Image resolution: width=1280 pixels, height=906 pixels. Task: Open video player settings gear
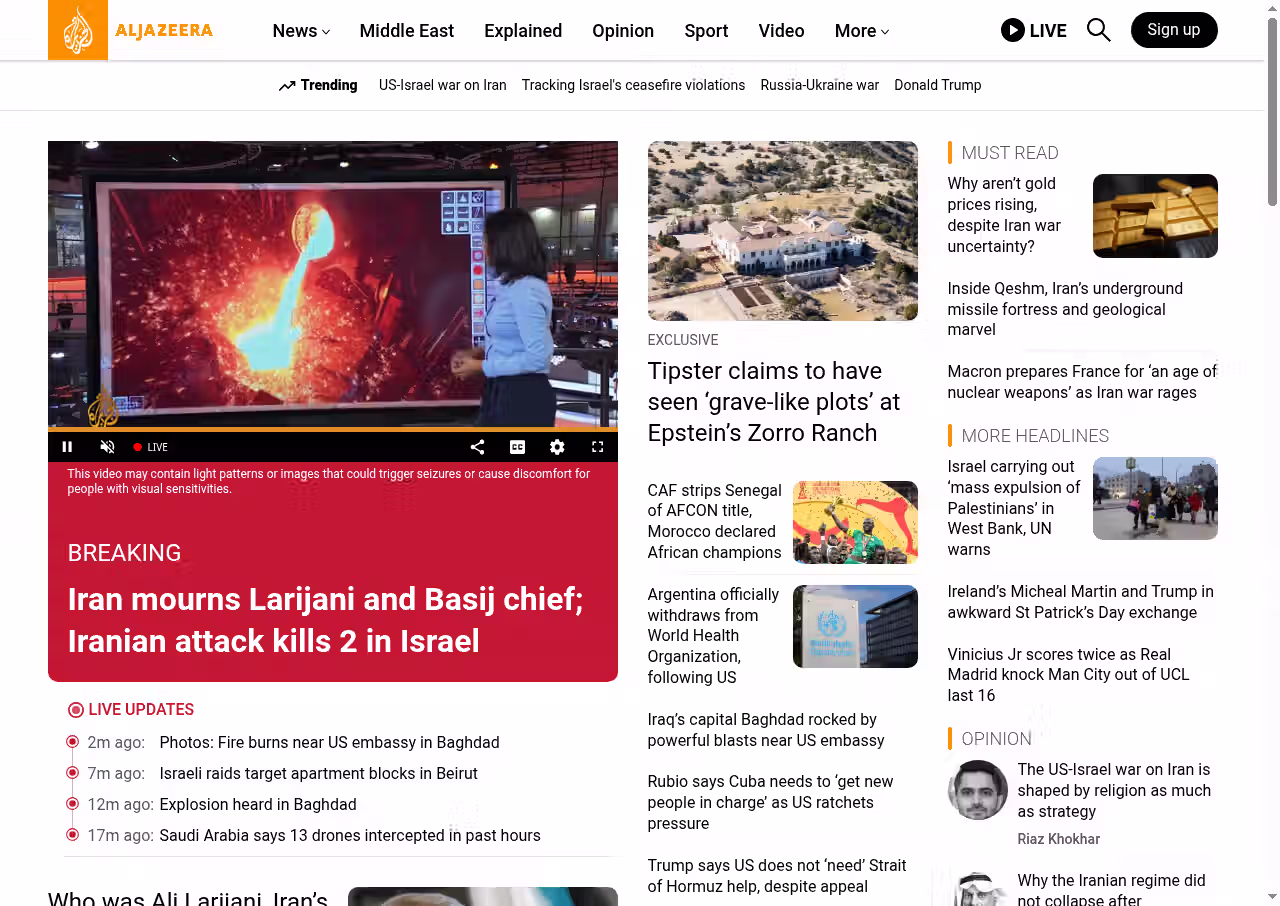pyautogui.click(x=558, y=447)
